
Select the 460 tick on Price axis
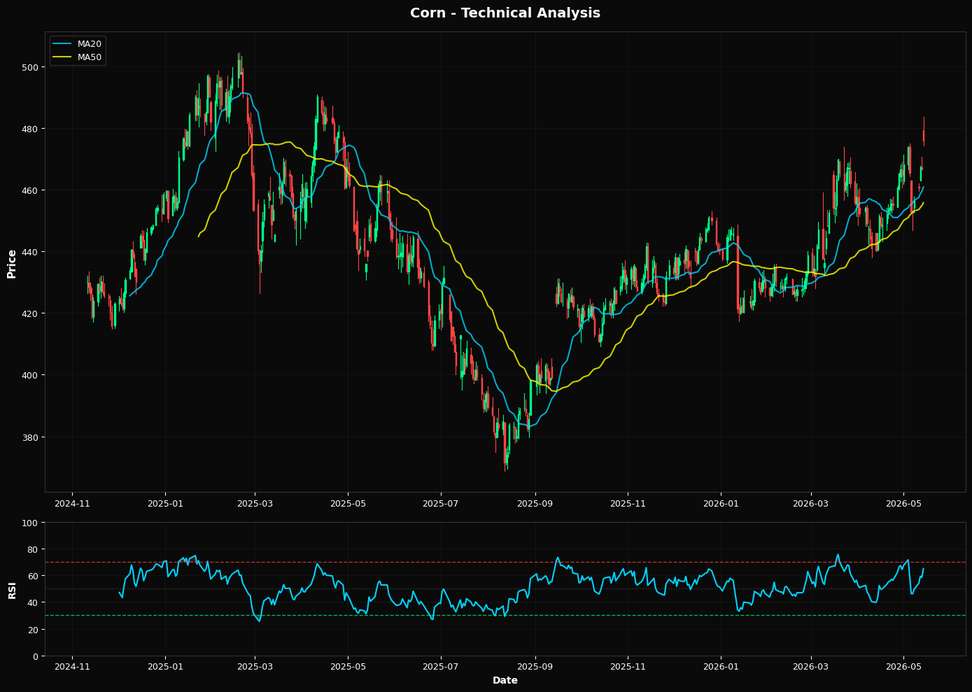coord(32,190)
